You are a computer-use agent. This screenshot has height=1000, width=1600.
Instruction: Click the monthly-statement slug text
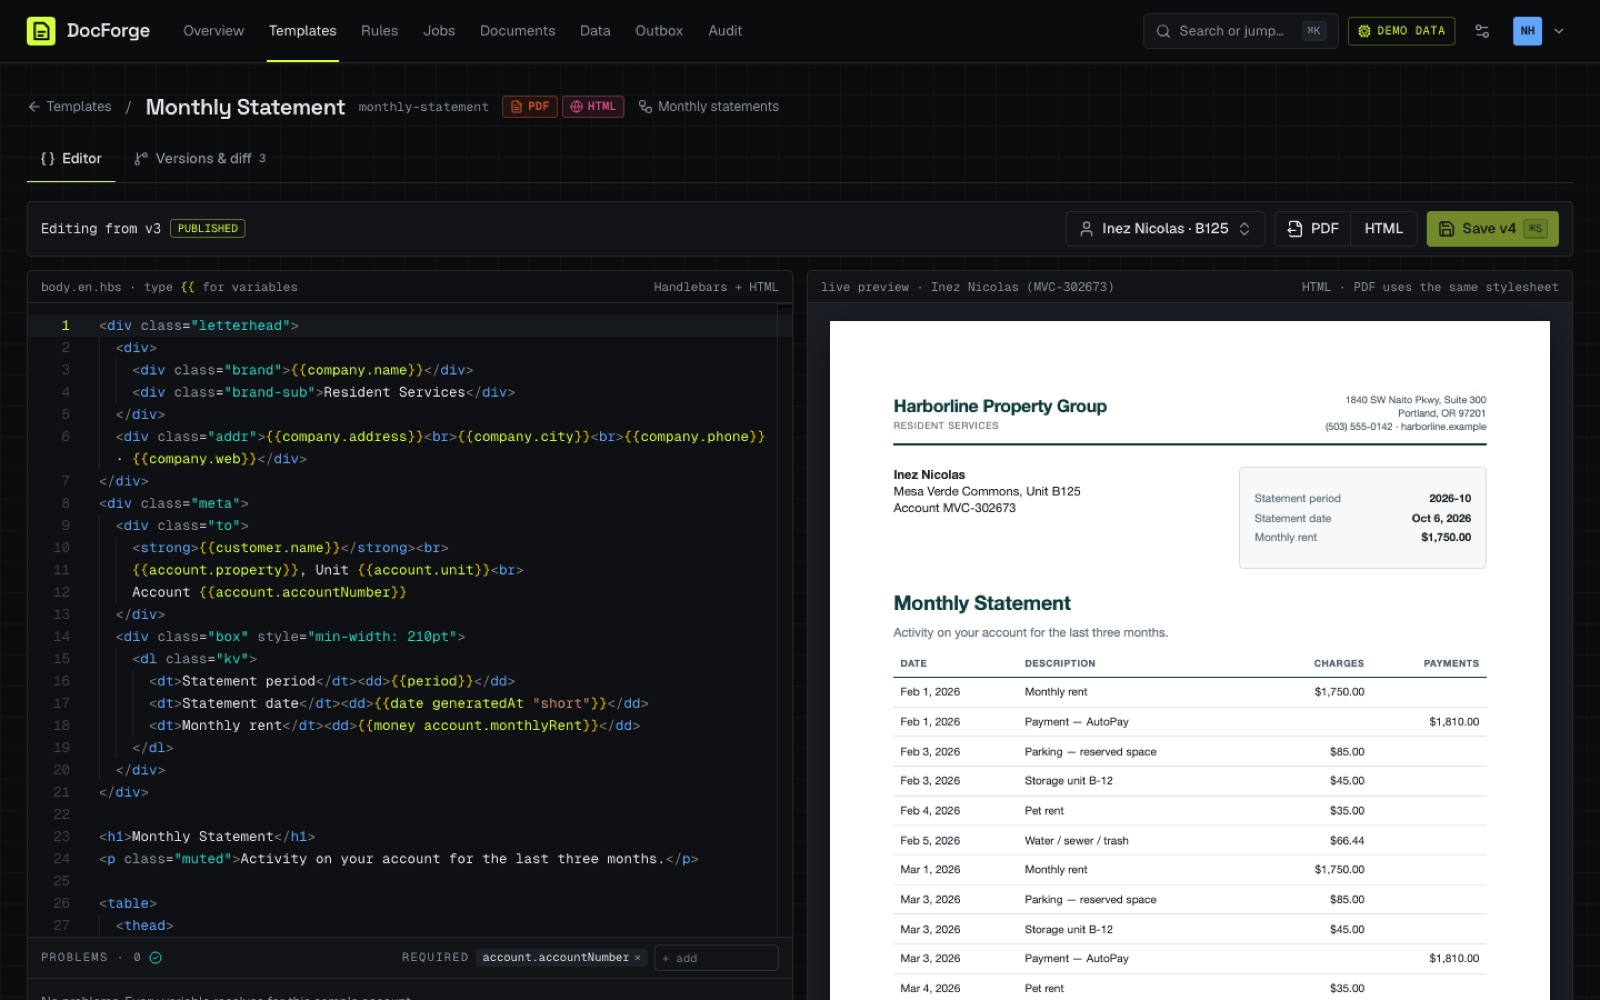424,107
